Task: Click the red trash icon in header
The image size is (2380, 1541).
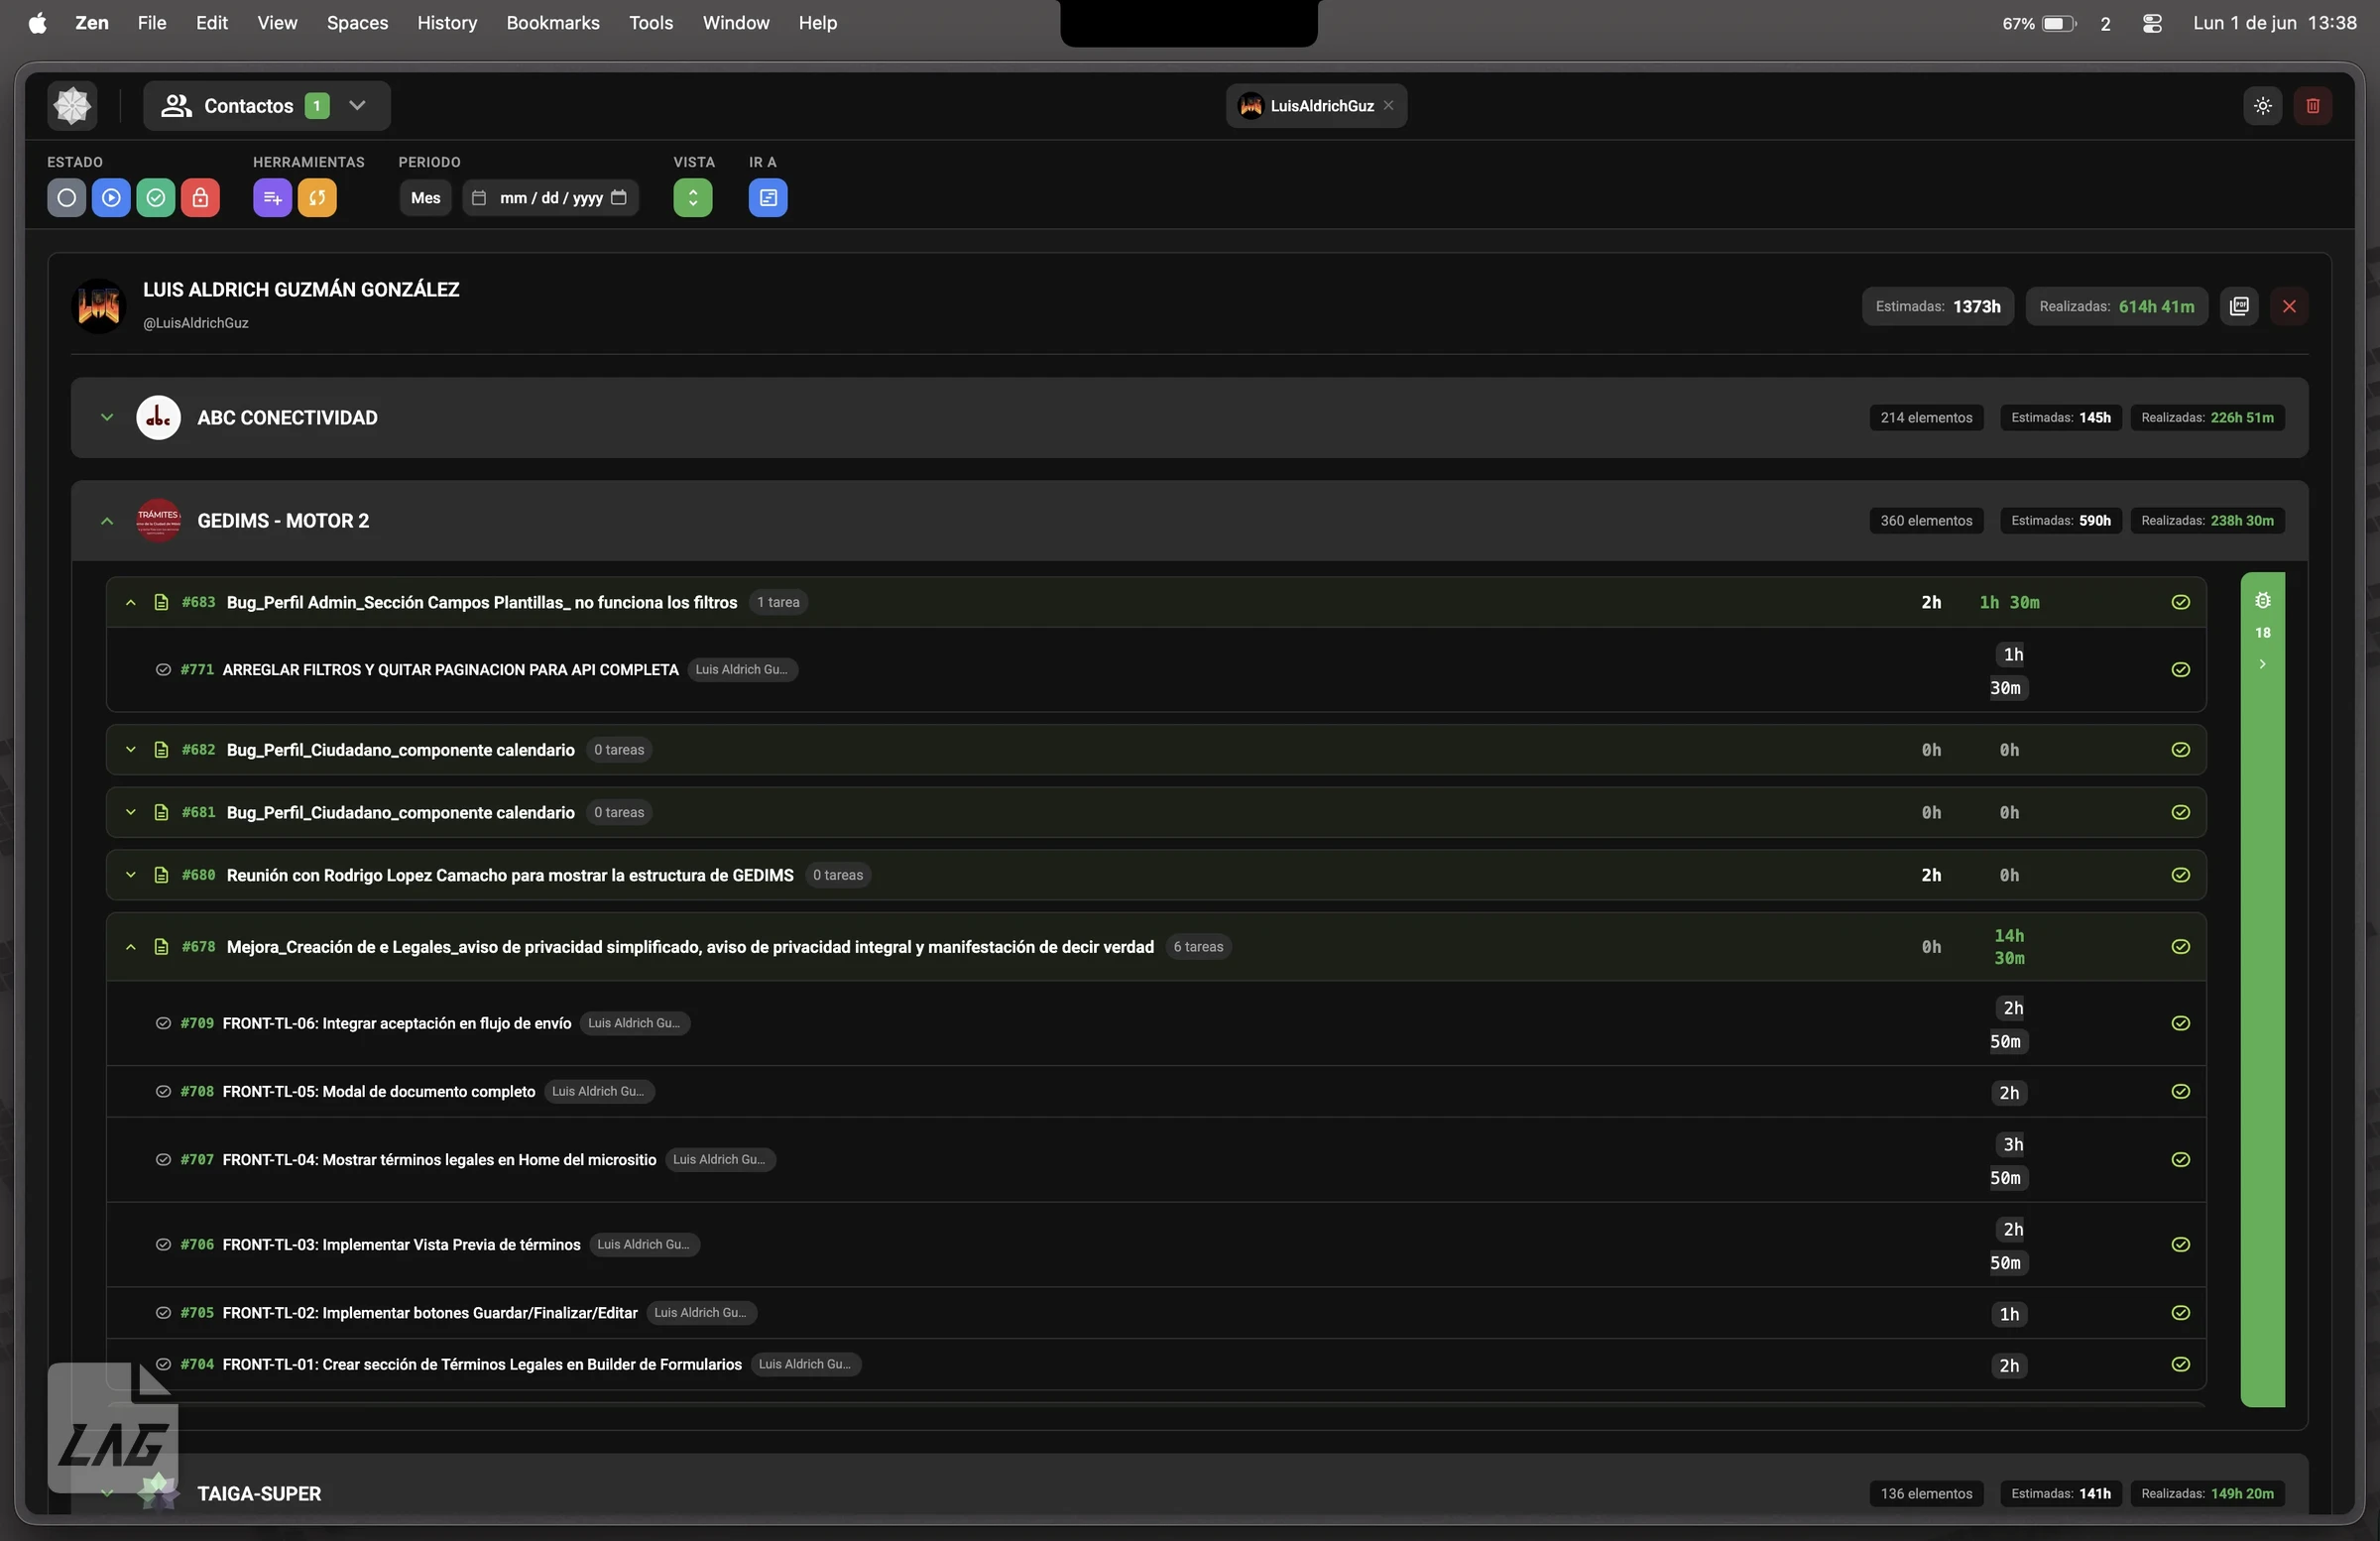Action: (2313, 106)
